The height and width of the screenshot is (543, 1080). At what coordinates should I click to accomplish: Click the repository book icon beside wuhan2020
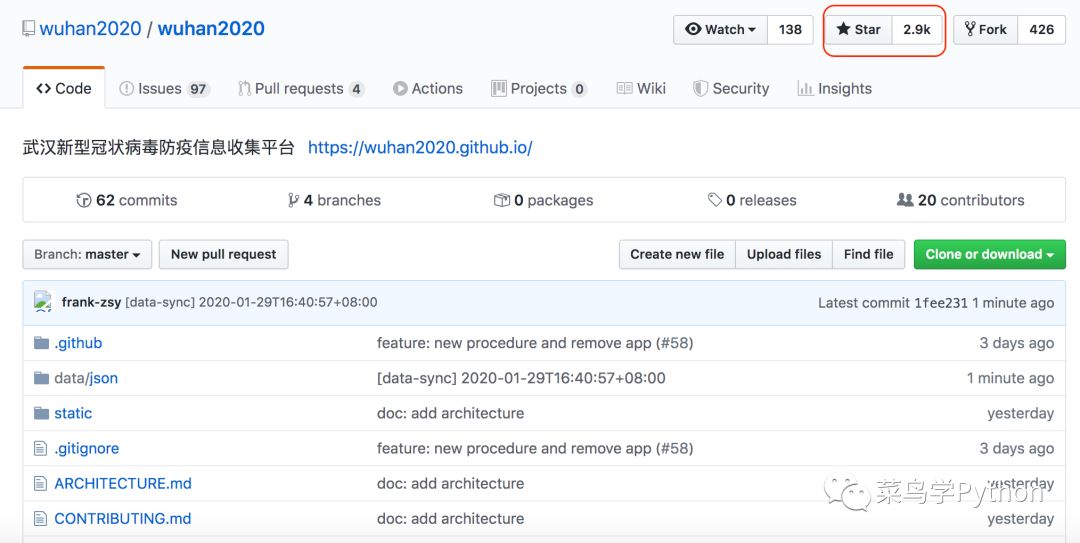click(28, 28)
